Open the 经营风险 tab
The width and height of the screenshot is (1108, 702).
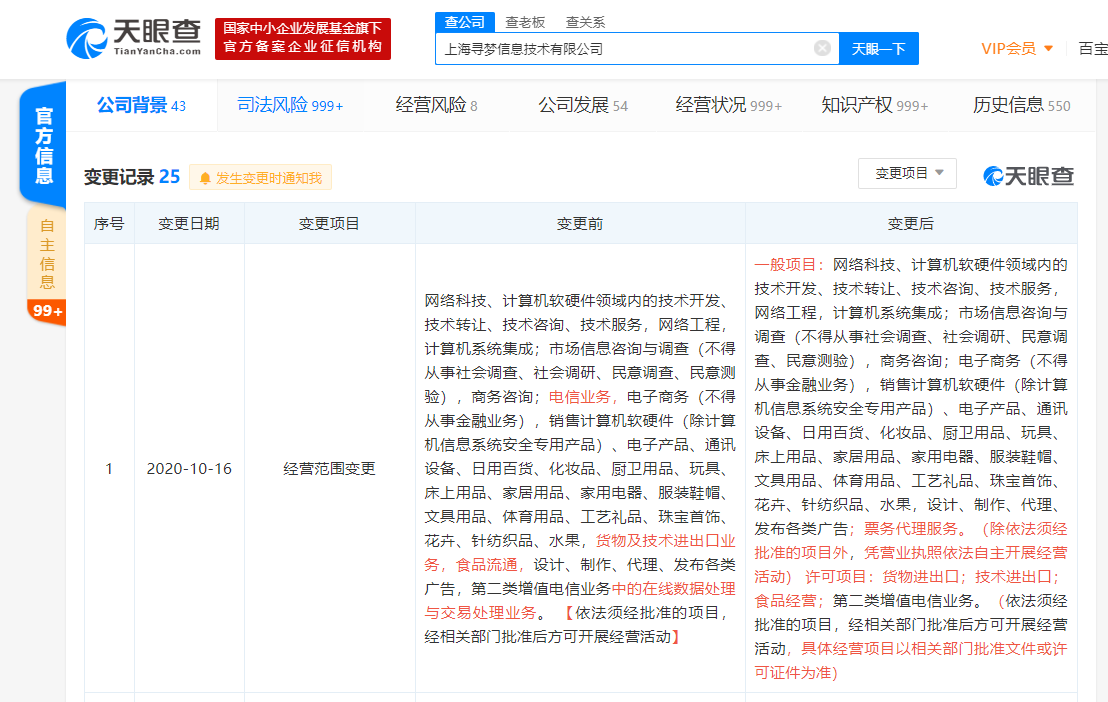coord(436,105)
